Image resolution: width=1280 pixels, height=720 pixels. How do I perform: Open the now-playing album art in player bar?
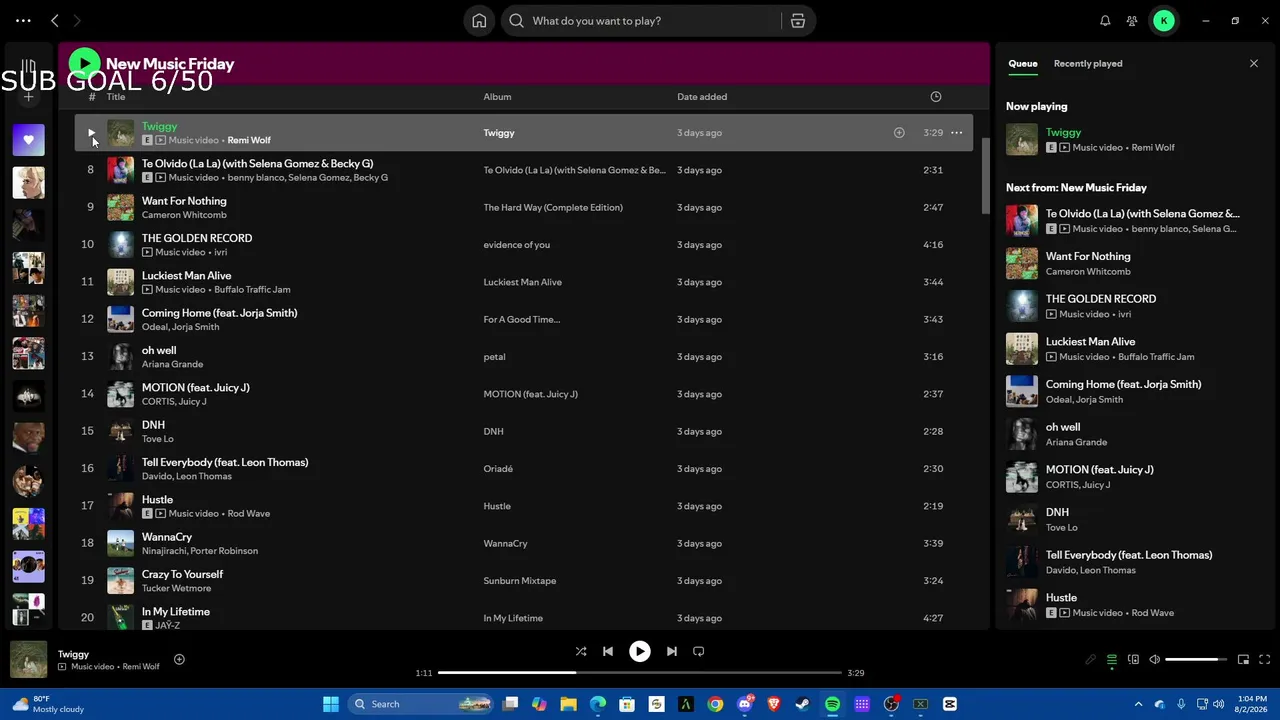[x=28, y=660]
